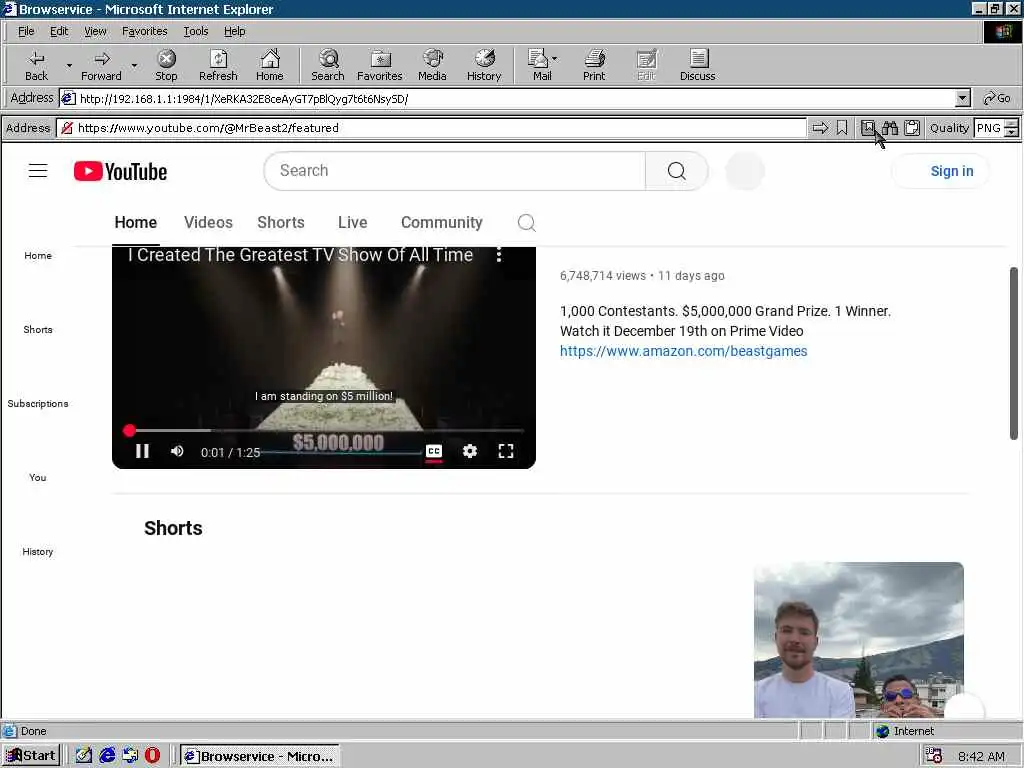1024x768 pixels.
Task: Pause the playing video
Action: [142, 451]
